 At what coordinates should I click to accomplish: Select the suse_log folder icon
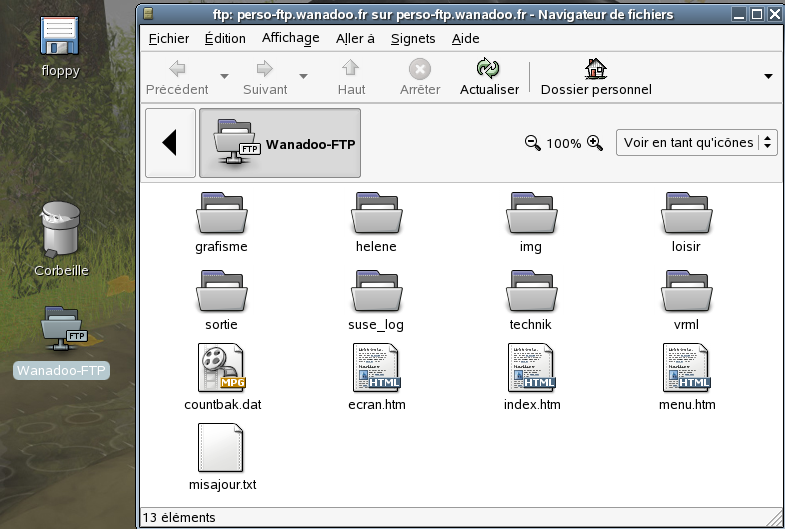pyautogui.click(x=376, y=291)
